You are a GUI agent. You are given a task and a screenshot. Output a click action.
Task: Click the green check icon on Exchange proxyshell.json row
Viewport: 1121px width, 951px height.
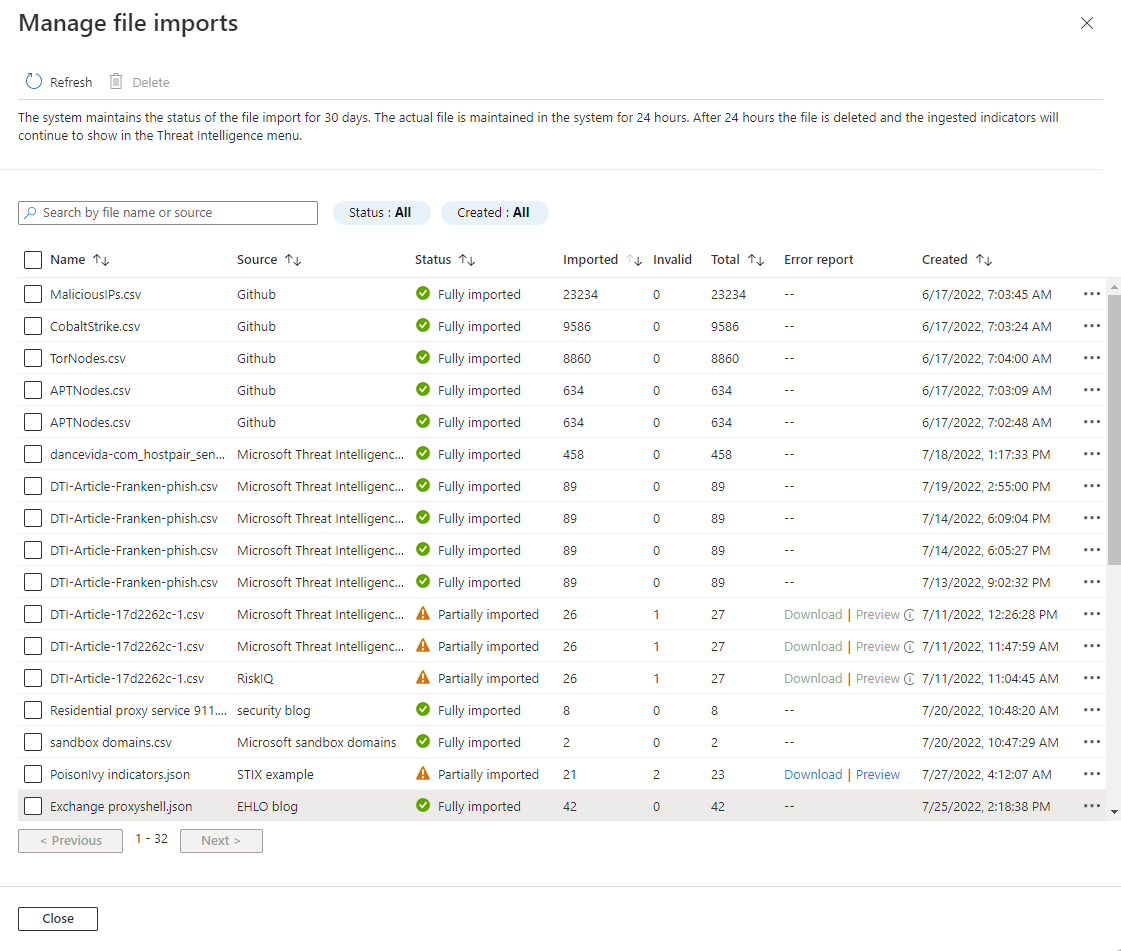click(424, 806)
